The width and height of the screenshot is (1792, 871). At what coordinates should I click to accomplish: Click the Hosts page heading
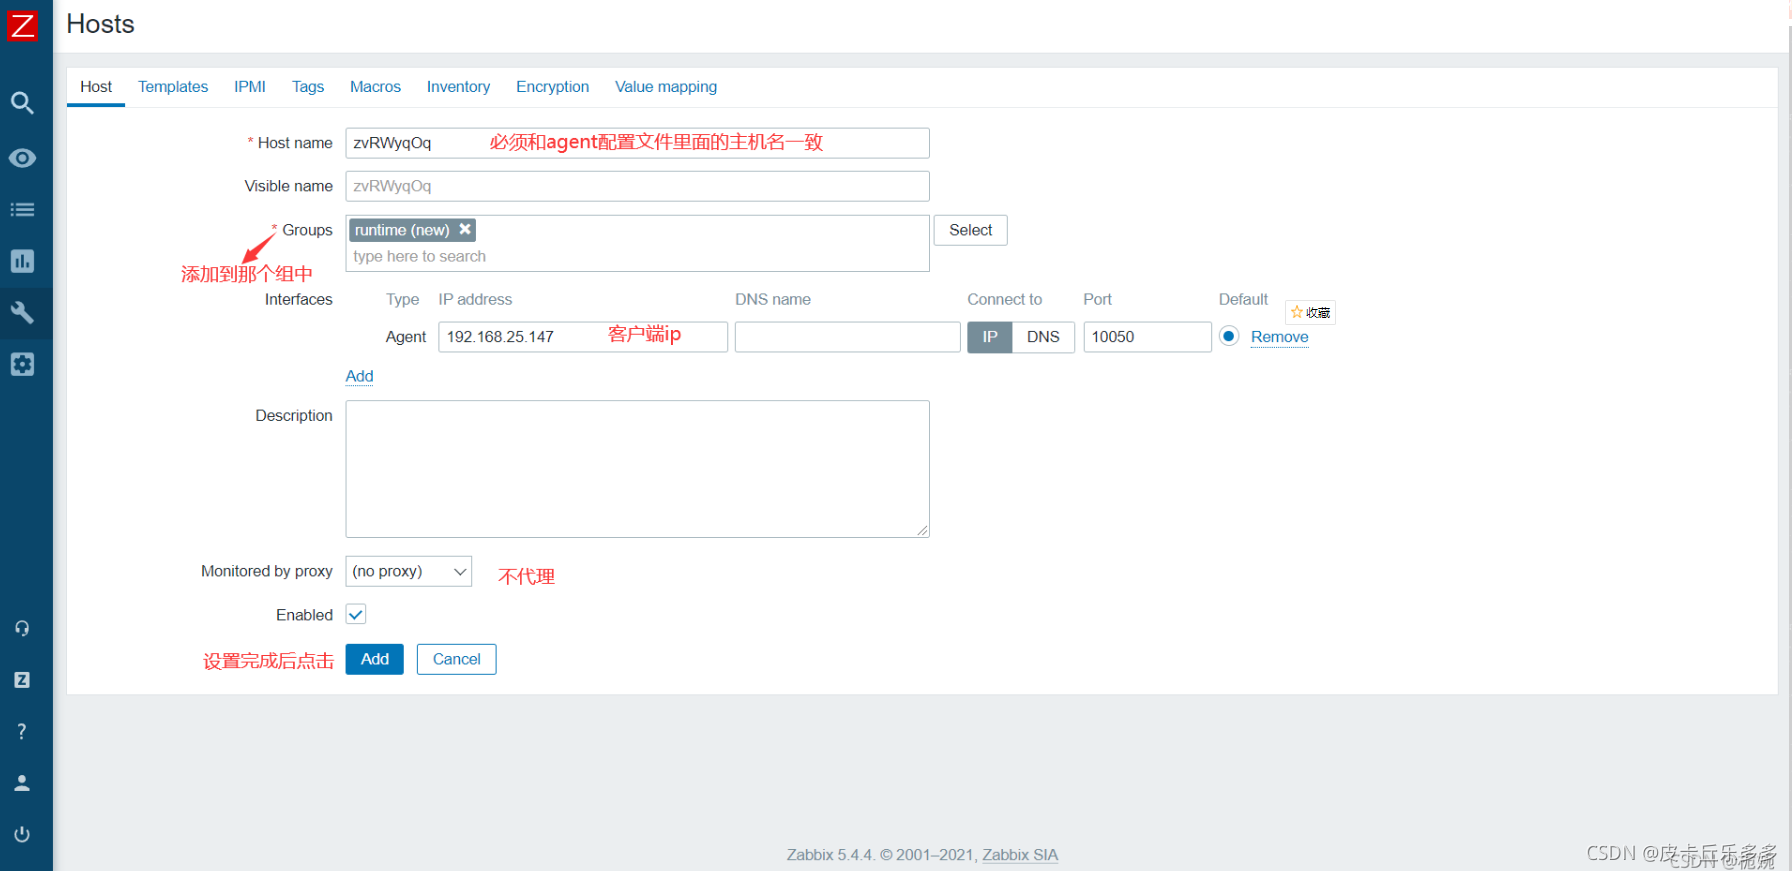click(x=100, y=24)
